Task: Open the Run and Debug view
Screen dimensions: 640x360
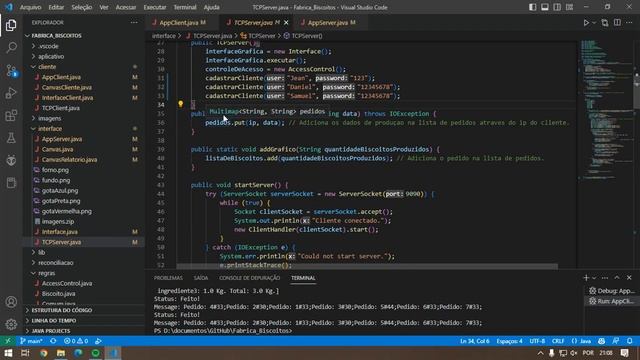Action: pos(11,93)
